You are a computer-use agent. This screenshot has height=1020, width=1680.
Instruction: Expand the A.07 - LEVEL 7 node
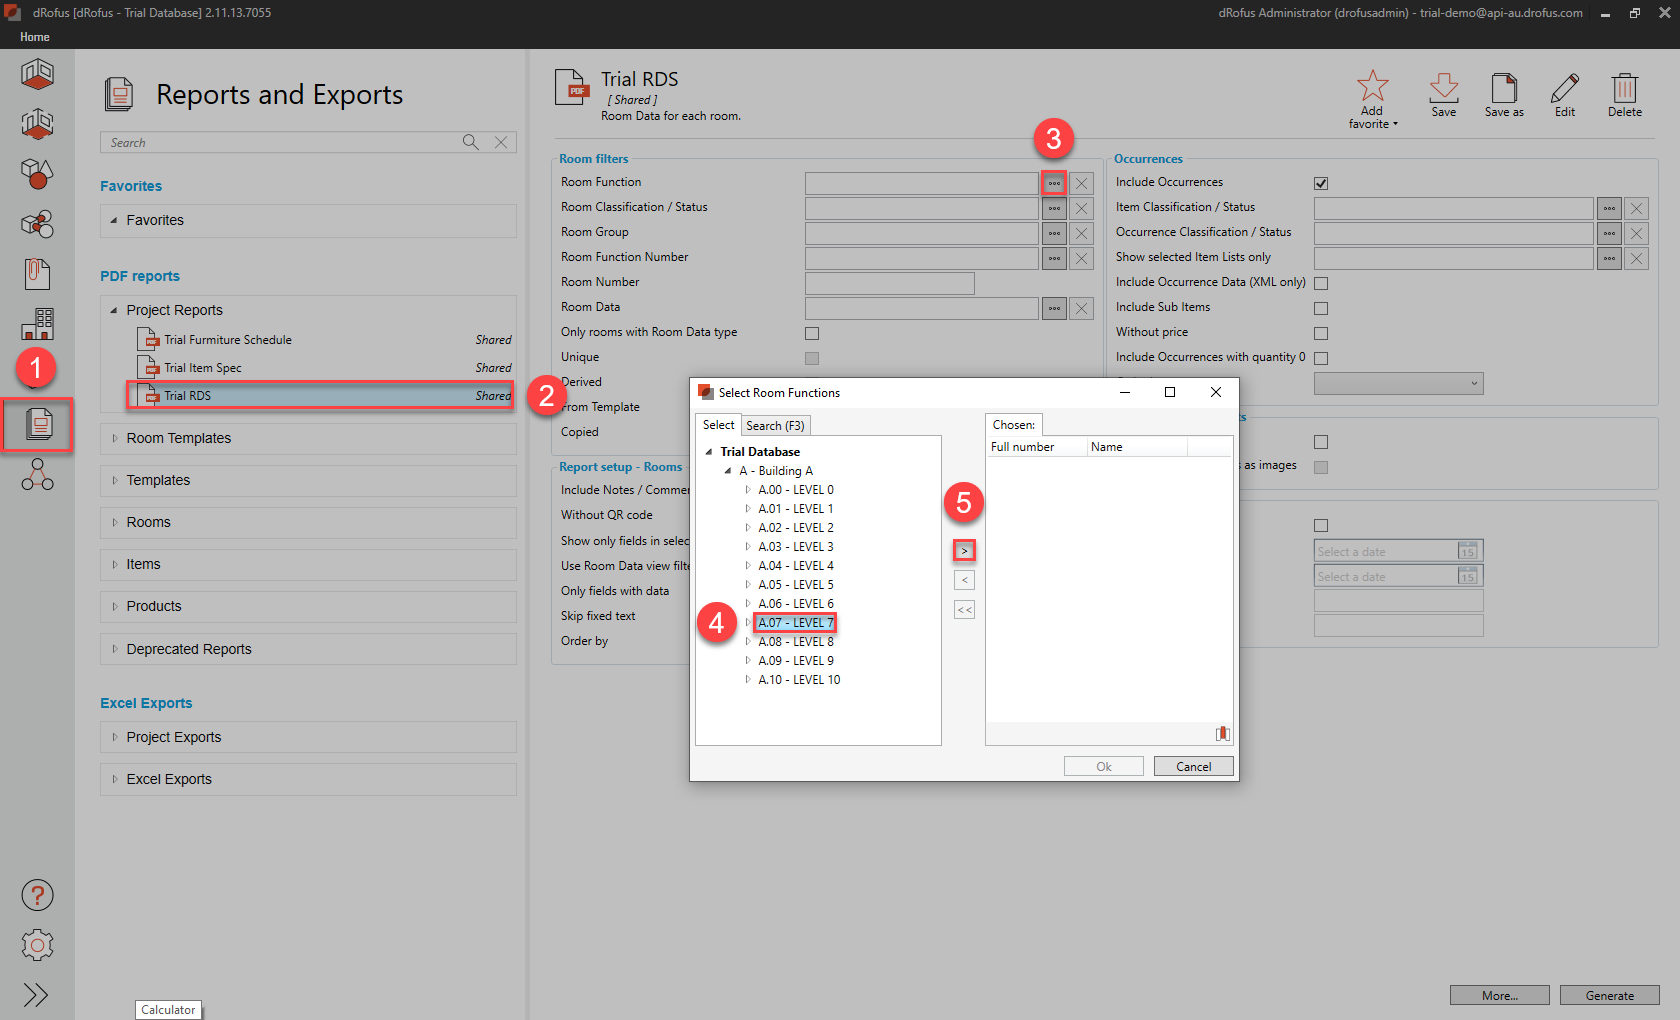click(746, 622)
